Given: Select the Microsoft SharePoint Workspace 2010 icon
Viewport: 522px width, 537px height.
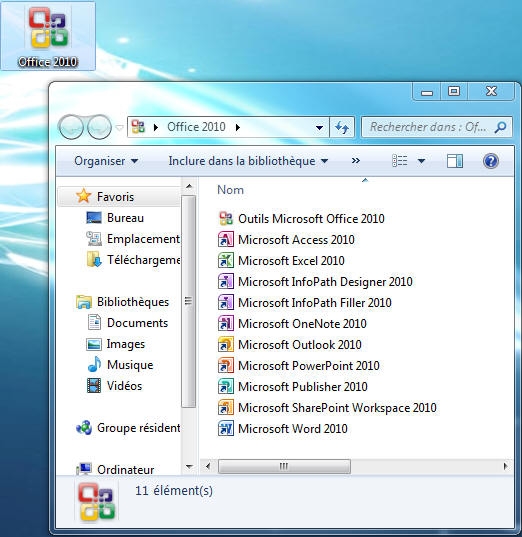Looking at the screenshot, I should [x=226, y=408].
